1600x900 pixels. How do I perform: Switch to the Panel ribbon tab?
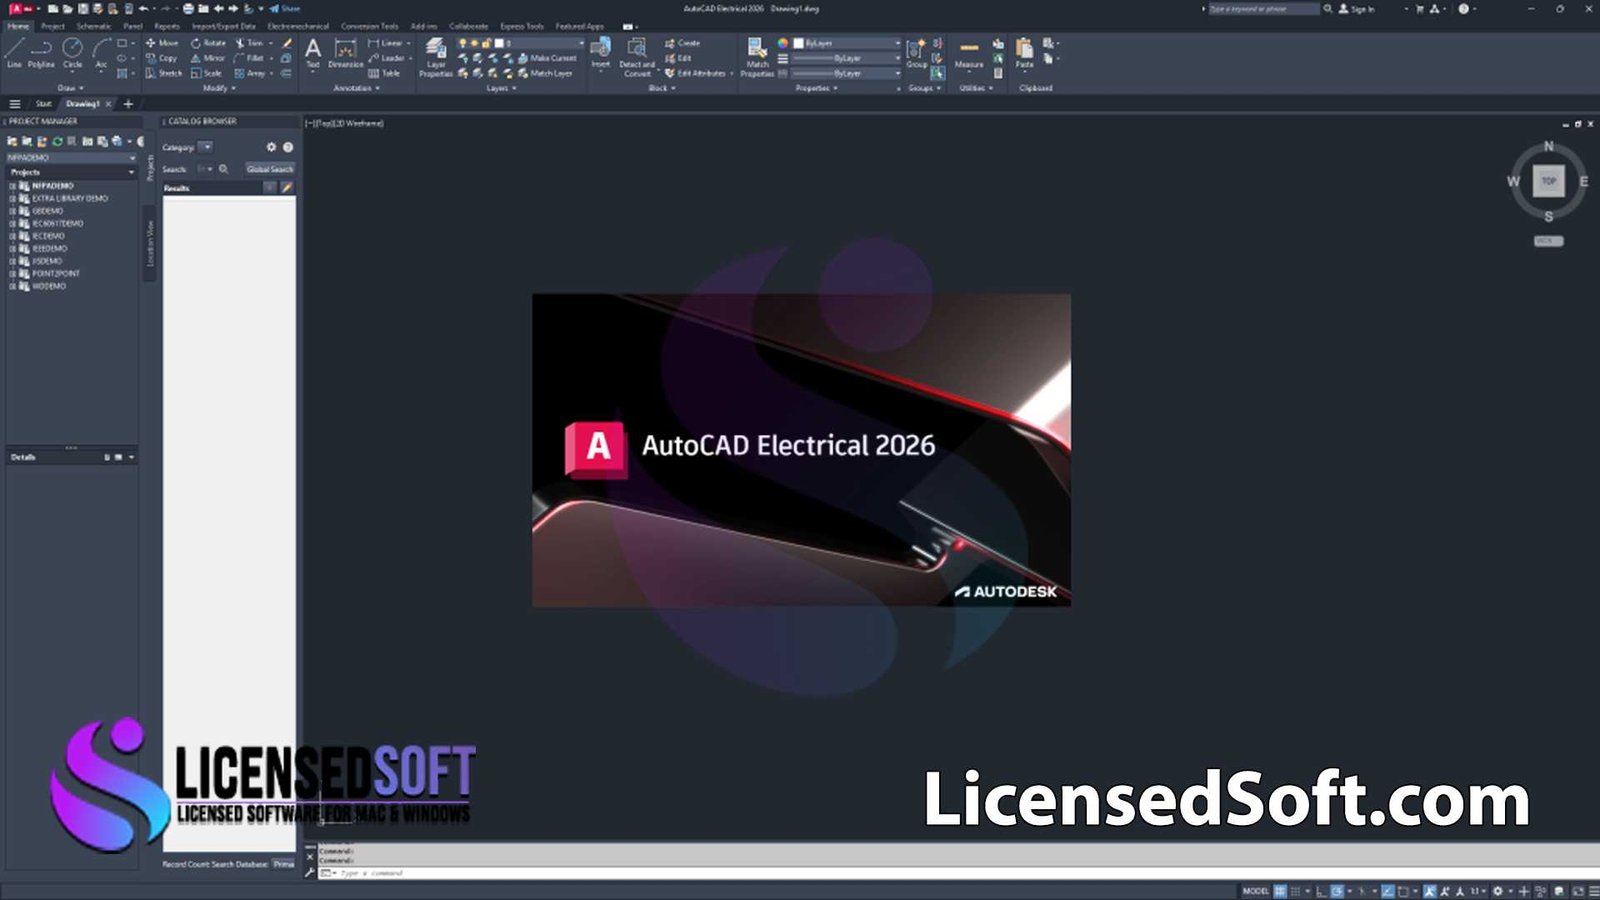click(133, 26)
